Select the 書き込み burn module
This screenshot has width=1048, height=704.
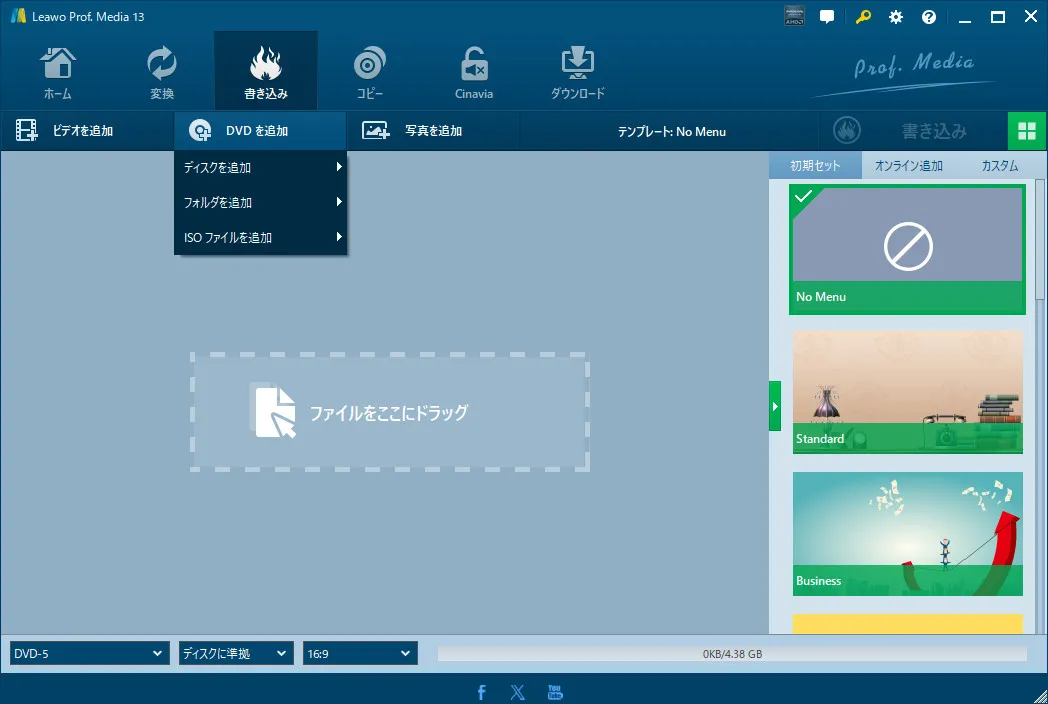tap(265, 71)
